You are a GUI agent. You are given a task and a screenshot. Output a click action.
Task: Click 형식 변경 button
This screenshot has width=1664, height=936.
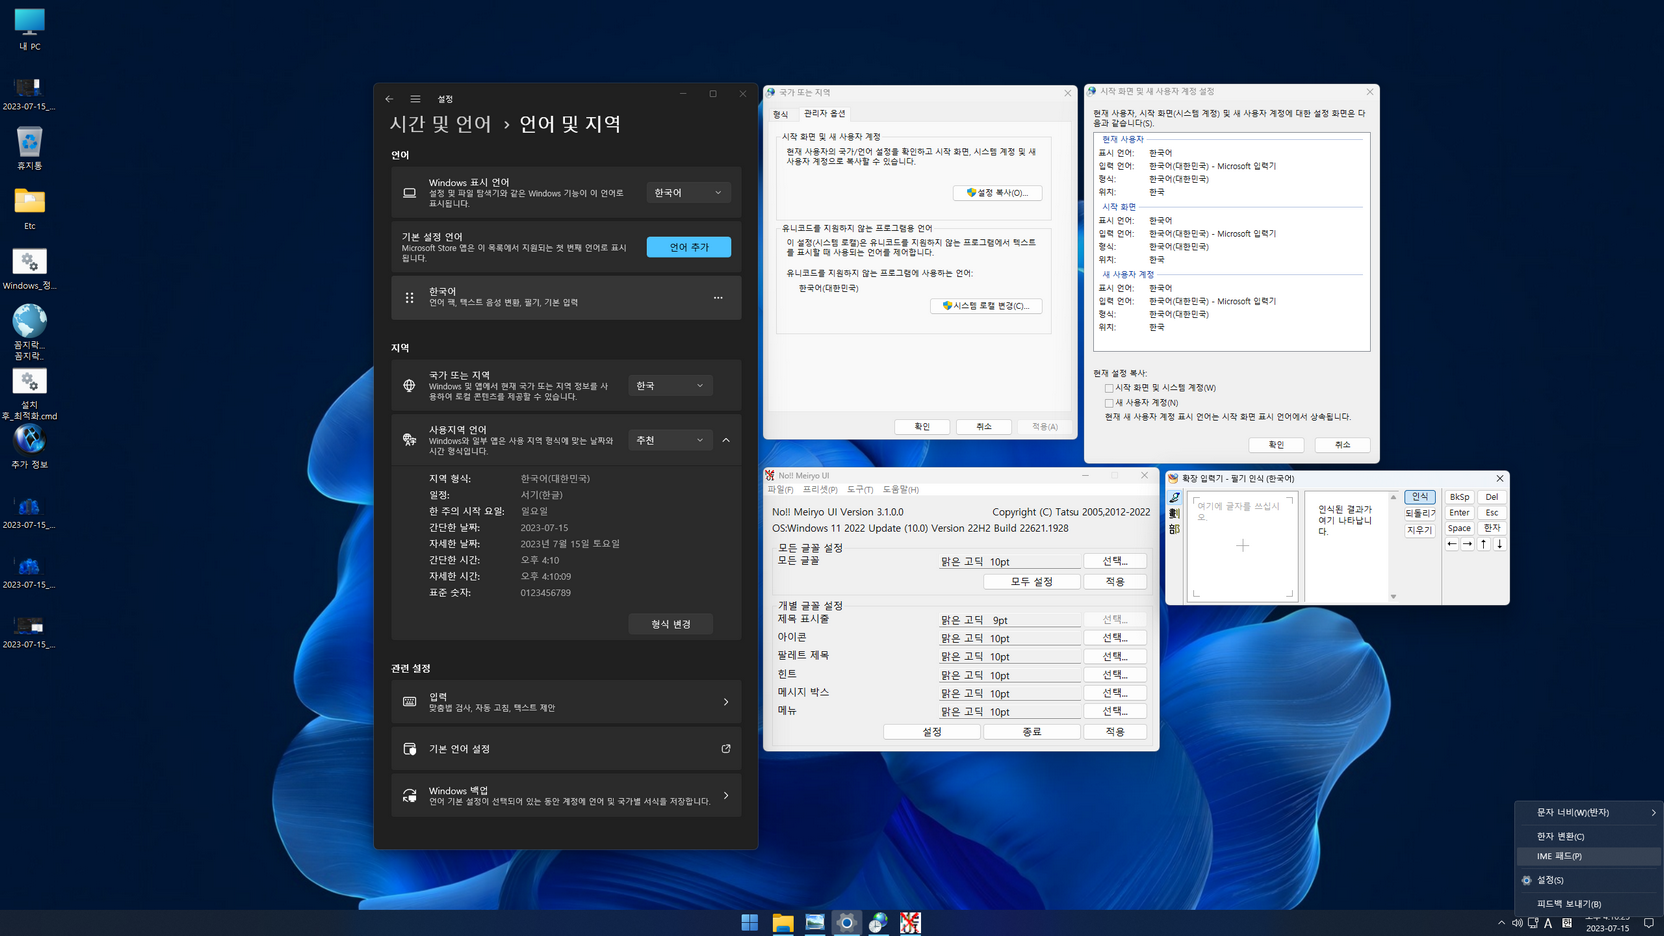[671, 624]
